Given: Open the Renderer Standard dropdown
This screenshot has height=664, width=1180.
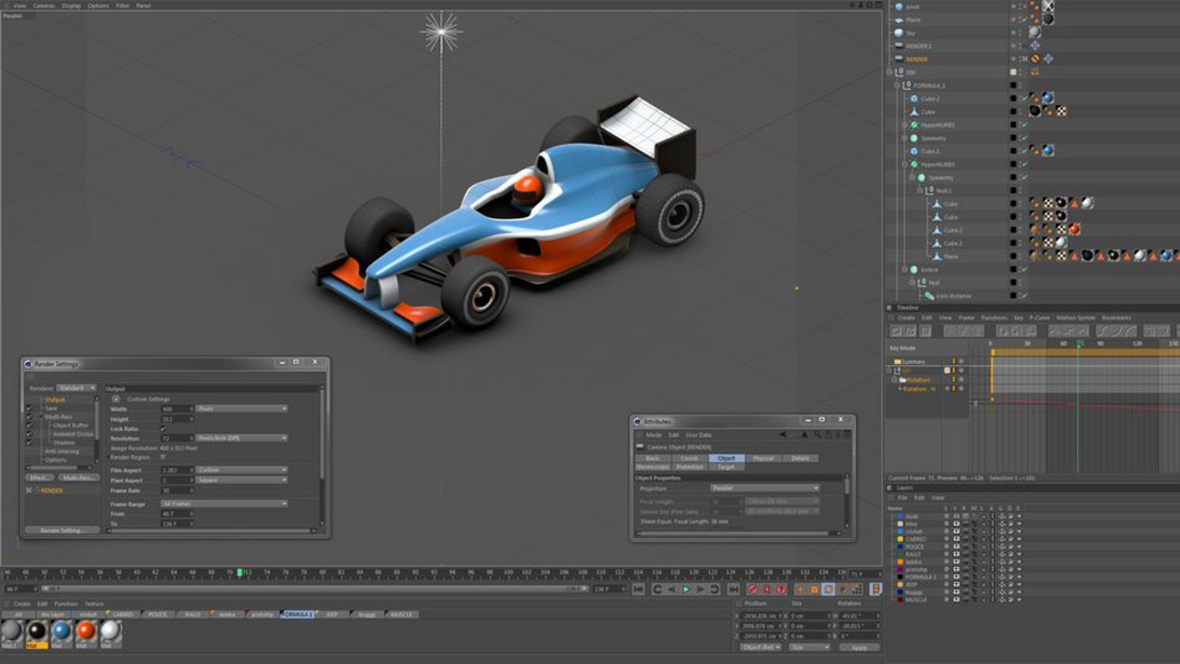Looking at the screenshot, I should pos(76,387).
